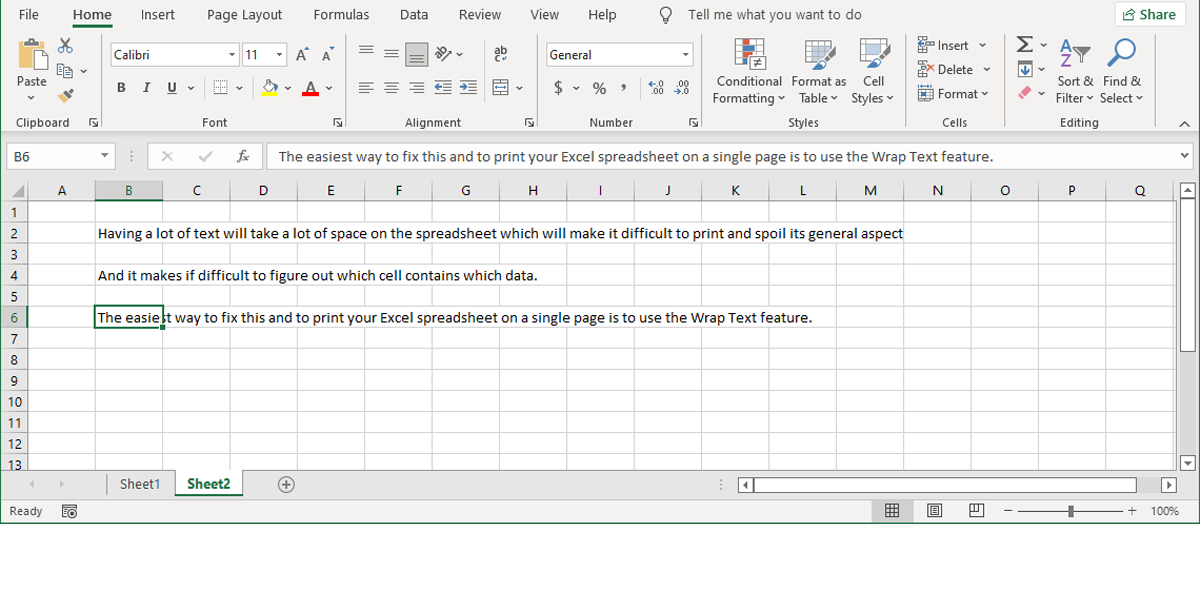Click the Paste clipboard icon

pos(32,55)
